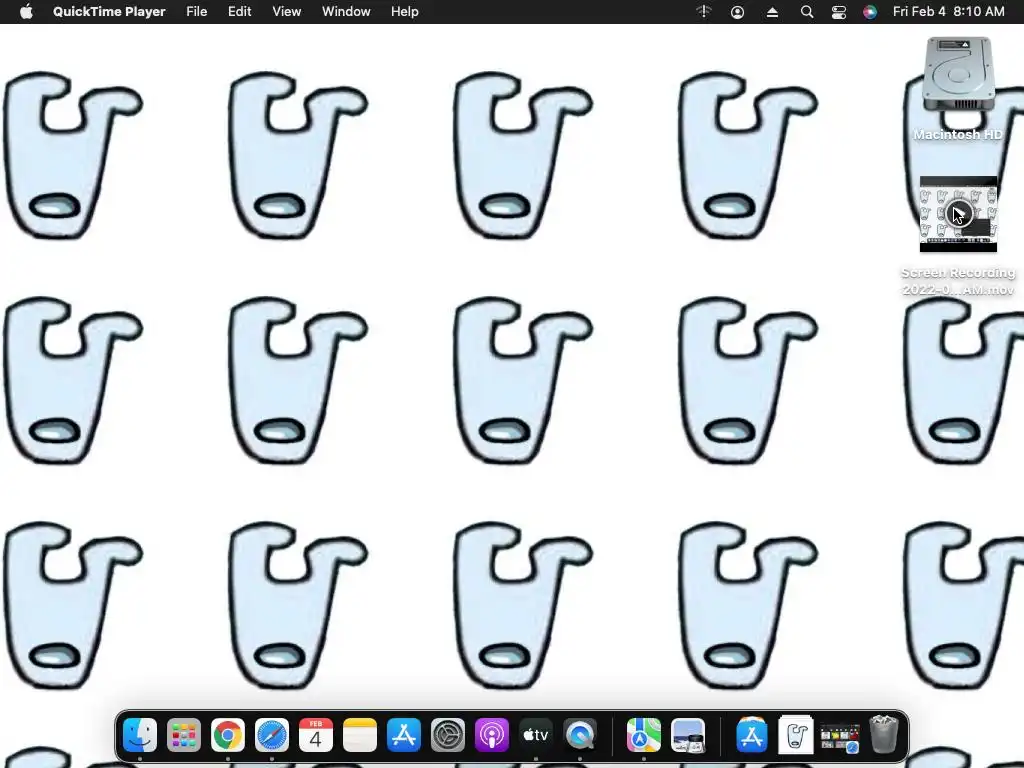Image resolution: width=1024 pixels, height=768 pixels.
Task: Select the Screen Recording .mov thumbnail
Action: coord(958,214)
